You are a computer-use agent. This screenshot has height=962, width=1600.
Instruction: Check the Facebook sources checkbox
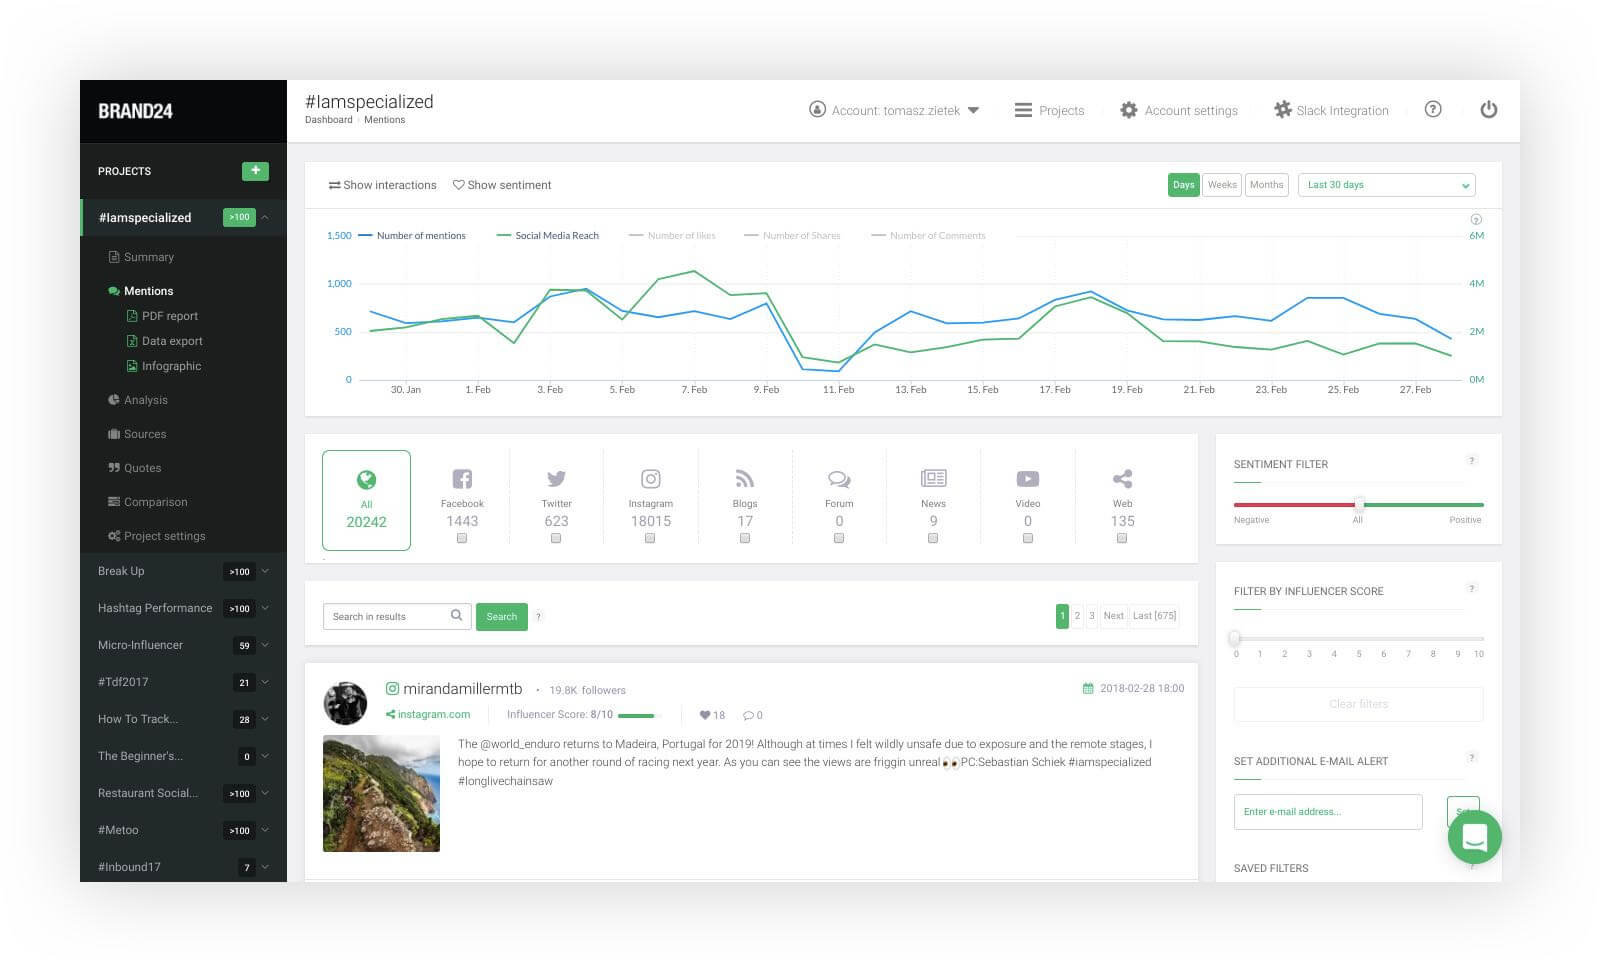pyautogui.click(x=461, y=538)
